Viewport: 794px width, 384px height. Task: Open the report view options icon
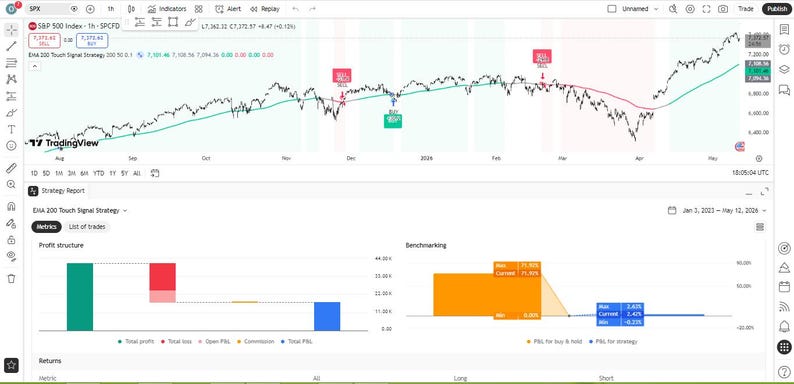(x=760, y=227)
